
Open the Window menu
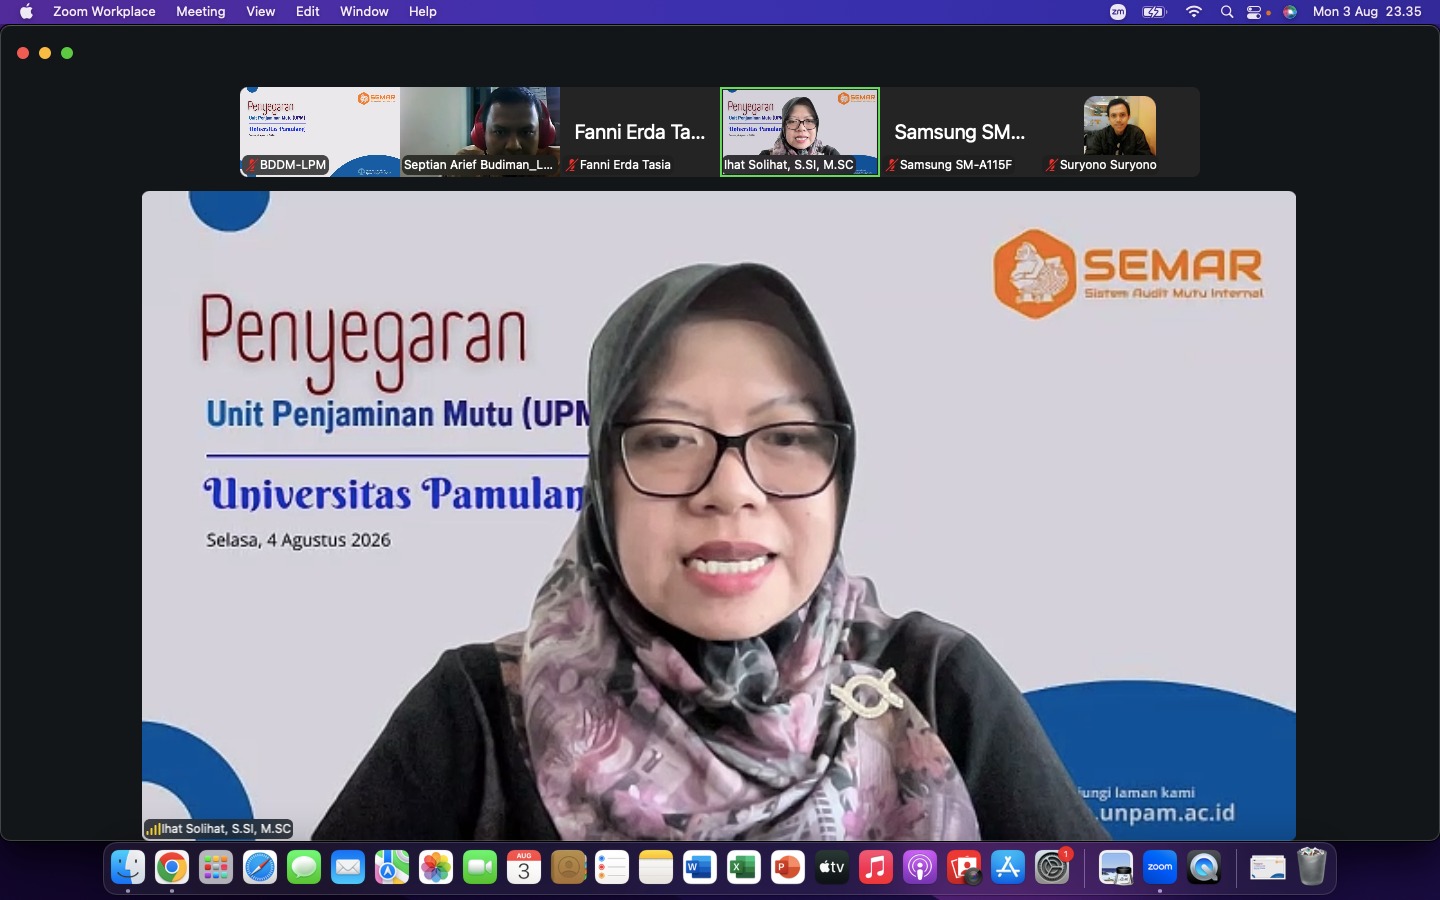[364, 12]
